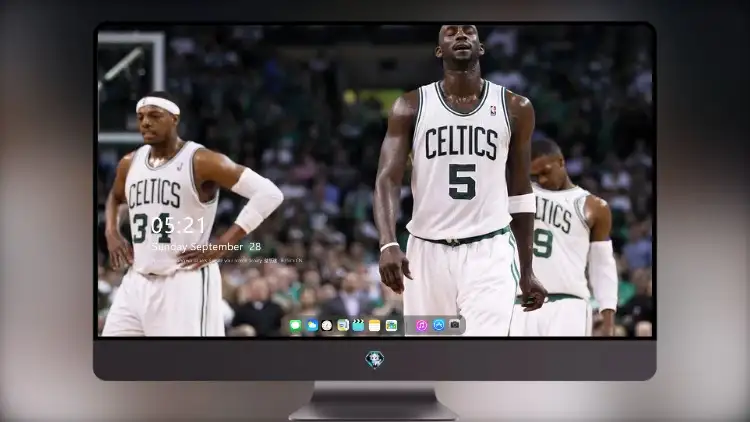Open the yellow document app dock icon
This screenshot has width=750, height=422.
[x=343, y=325]
